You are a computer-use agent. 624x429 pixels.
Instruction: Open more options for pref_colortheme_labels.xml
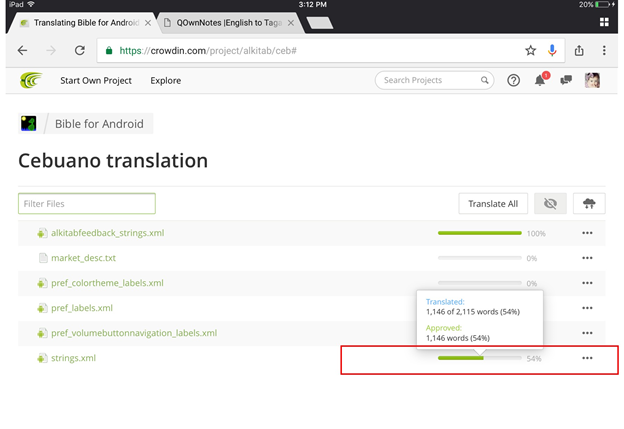(587, 283)
